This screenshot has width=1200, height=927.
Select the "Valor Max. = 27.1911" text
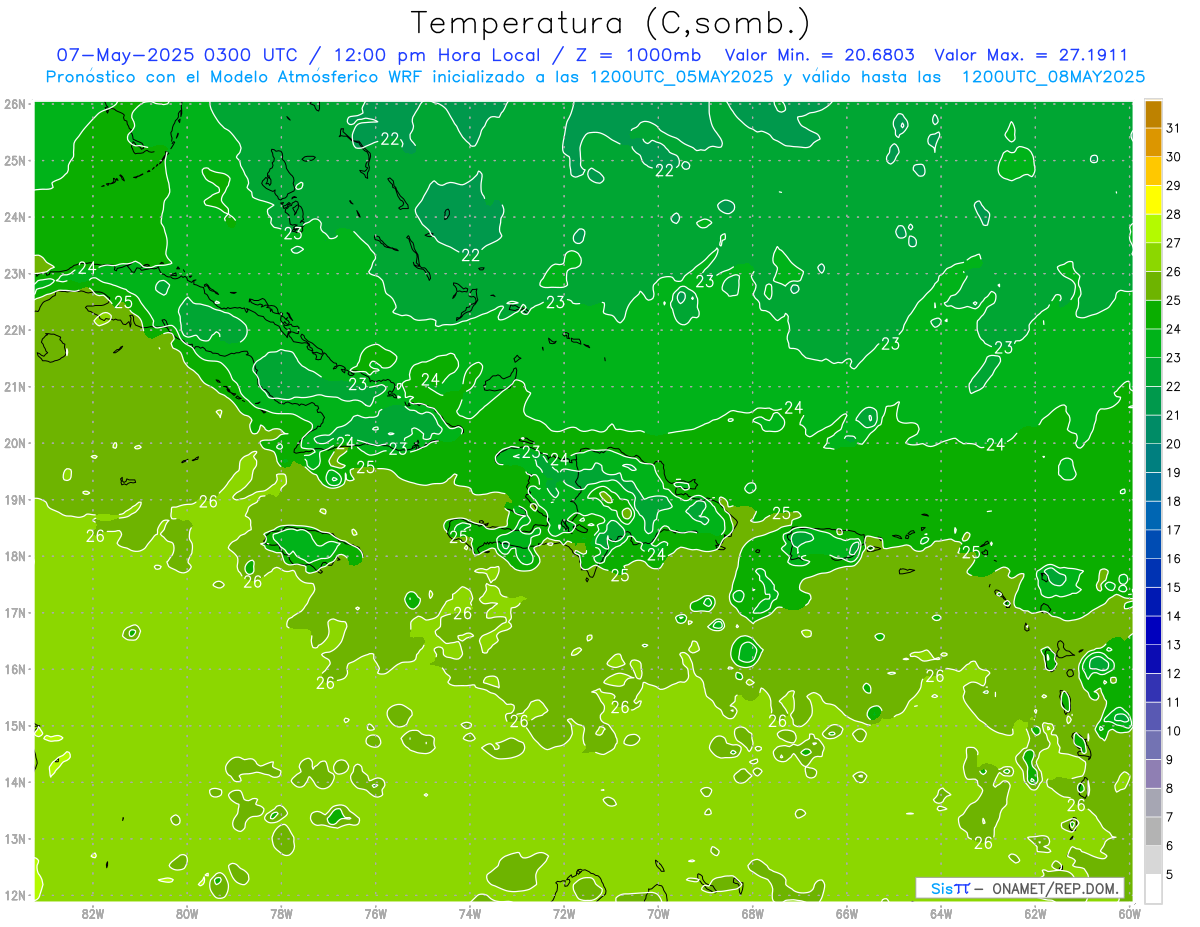(1031, 55)
